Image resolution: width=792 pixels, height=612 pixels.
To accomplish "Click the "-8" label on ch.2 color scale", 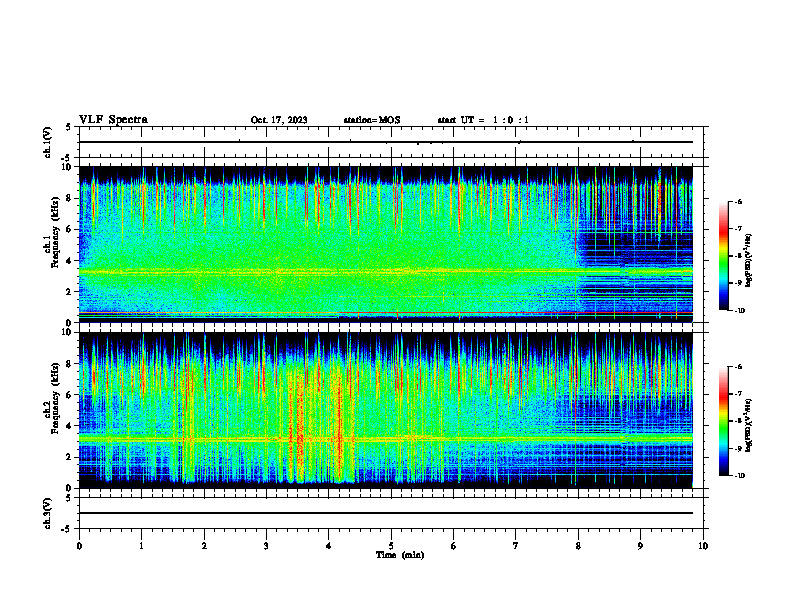I will (738, 421).
